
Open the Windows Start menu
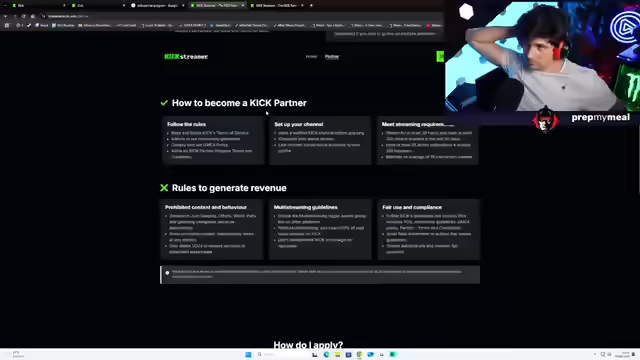click(248, 354)
